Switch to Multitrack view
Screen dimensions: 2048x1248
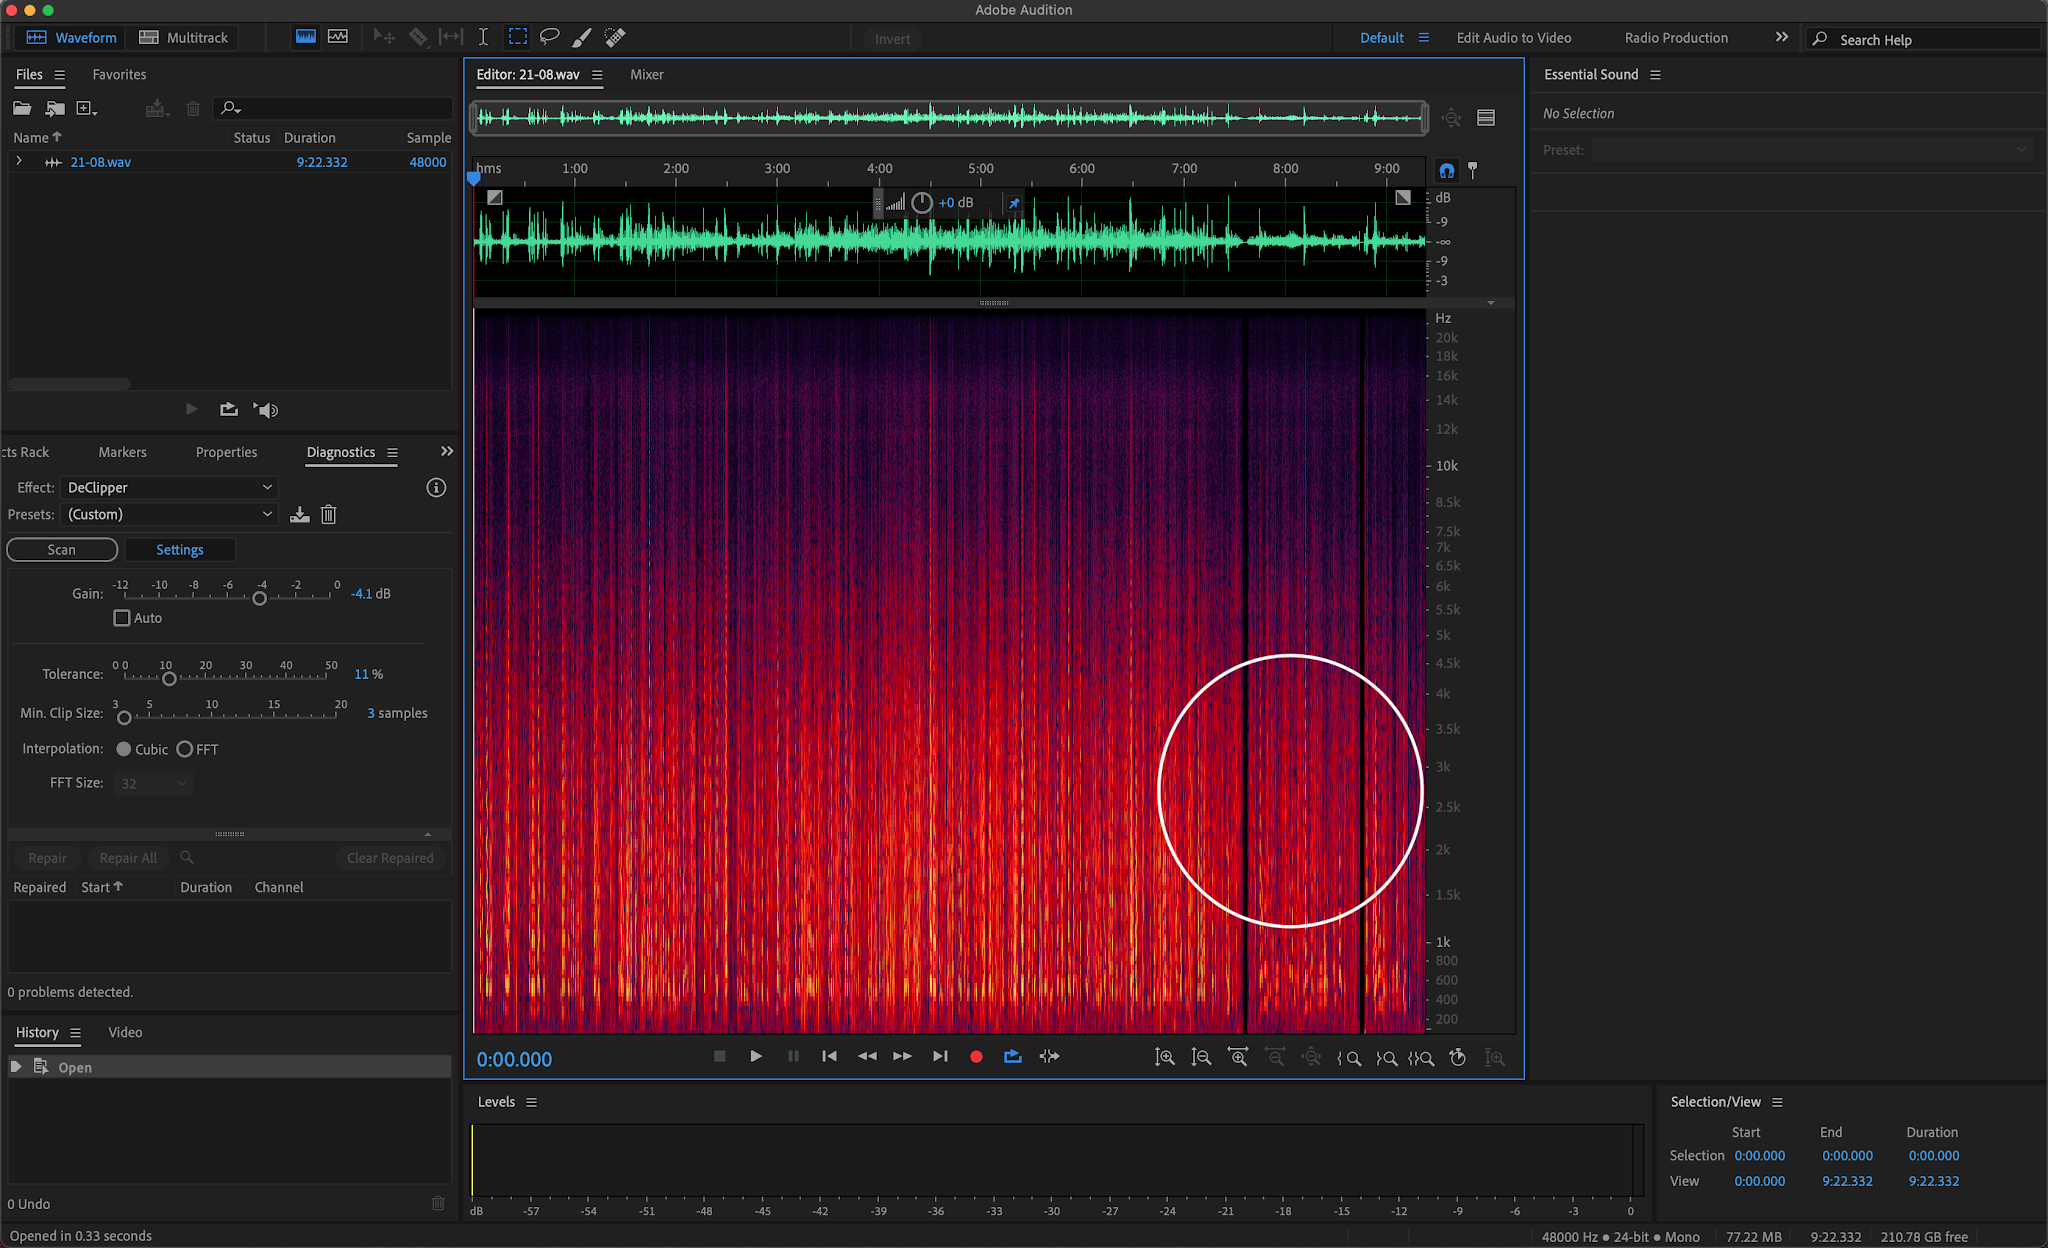(184, 38)
